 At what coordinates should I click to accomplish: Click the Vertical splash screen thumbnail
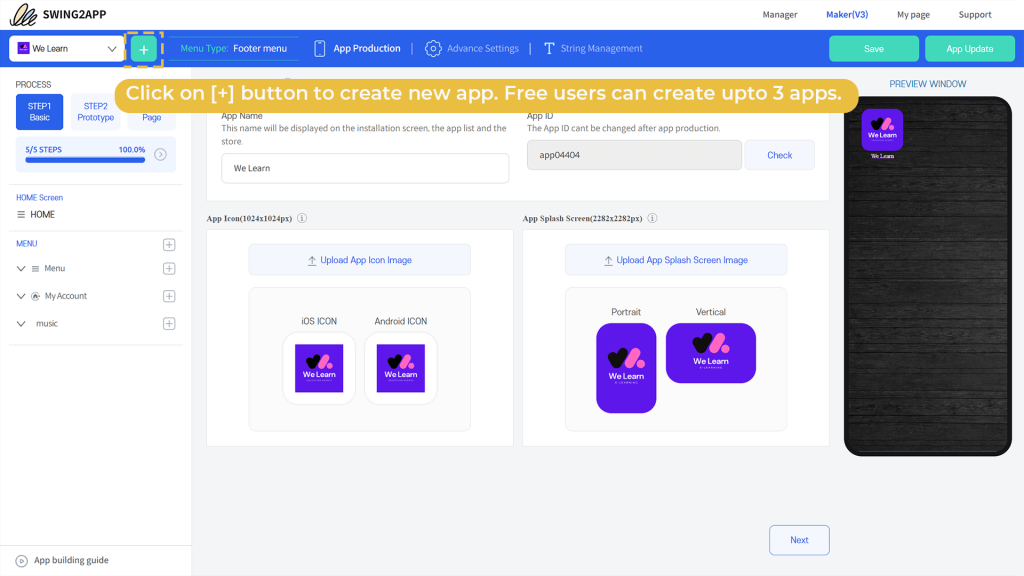coord(711,353)
